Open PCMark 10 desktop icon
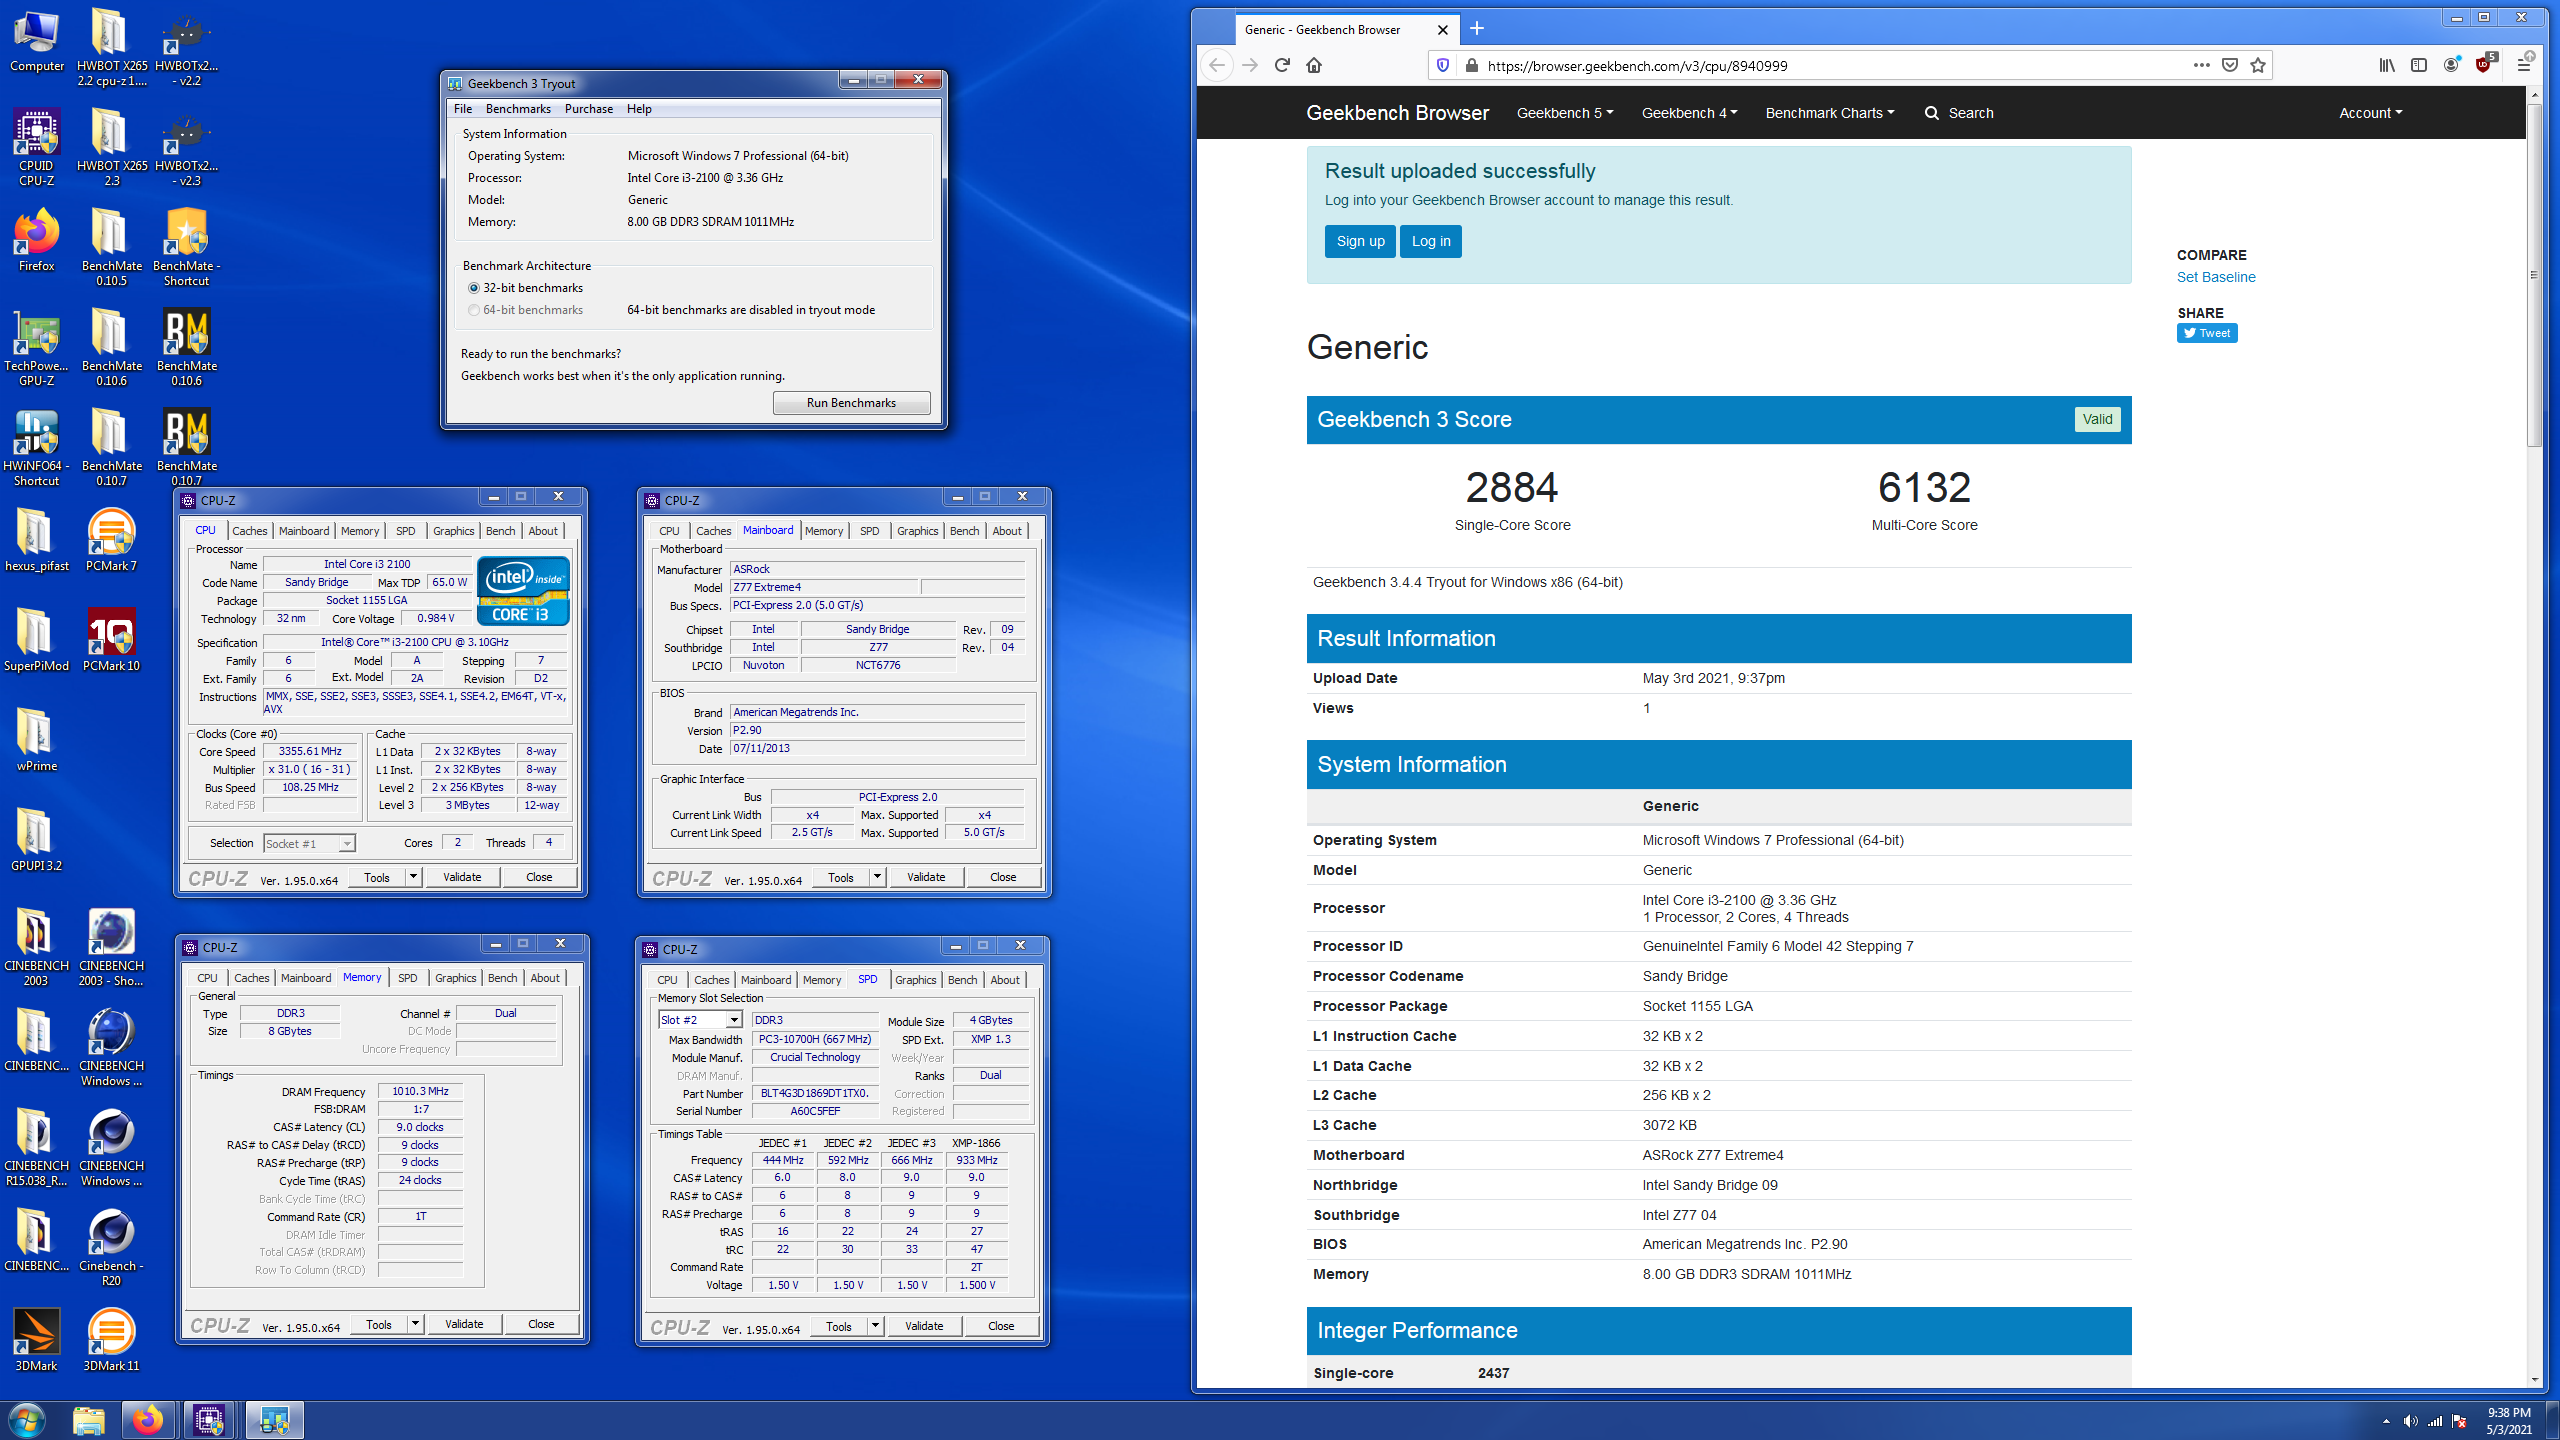This screenshot has height=1440, width=2560. (x=111, y=640)
